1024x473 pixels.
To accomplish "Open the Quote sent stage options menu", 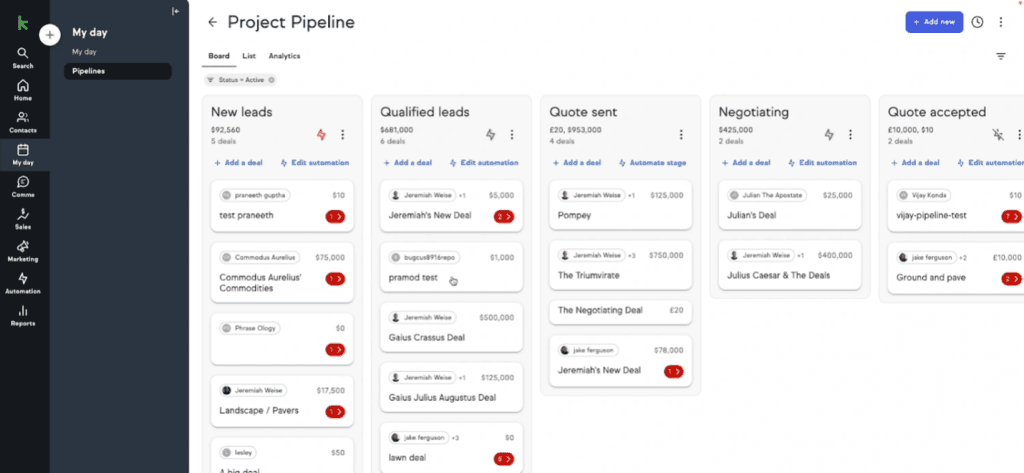I will pos(681,135).
